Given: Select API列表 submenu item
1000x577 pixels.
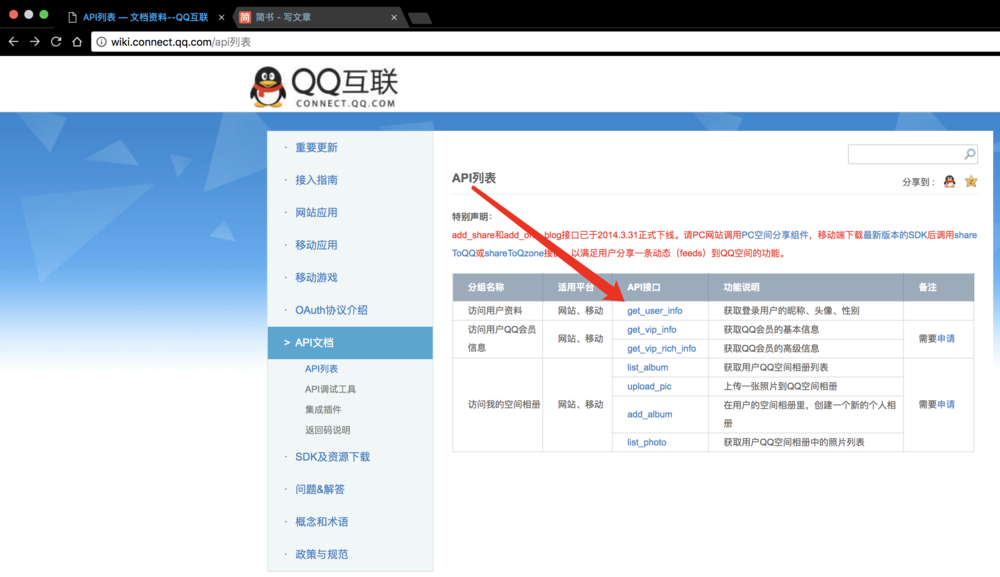Looking at the screenshot, I should (x=321, y=369).
